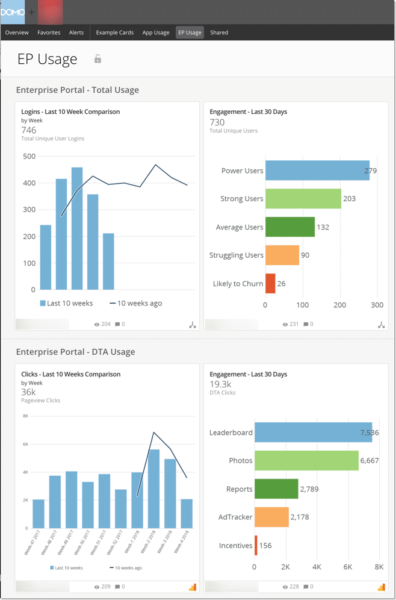The image size is (396, 600).
Task: Click the Reports bar
Action: tap(276, 489)
